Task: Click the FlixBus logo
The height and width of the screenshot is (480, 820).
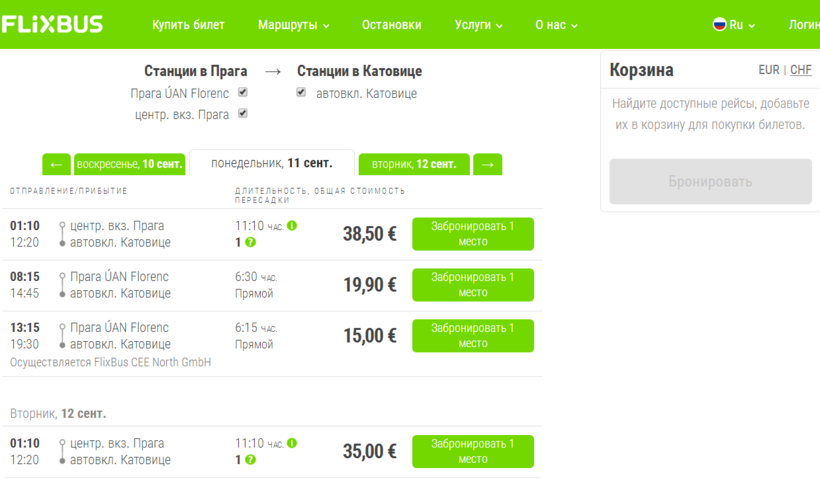Action: 52,24
